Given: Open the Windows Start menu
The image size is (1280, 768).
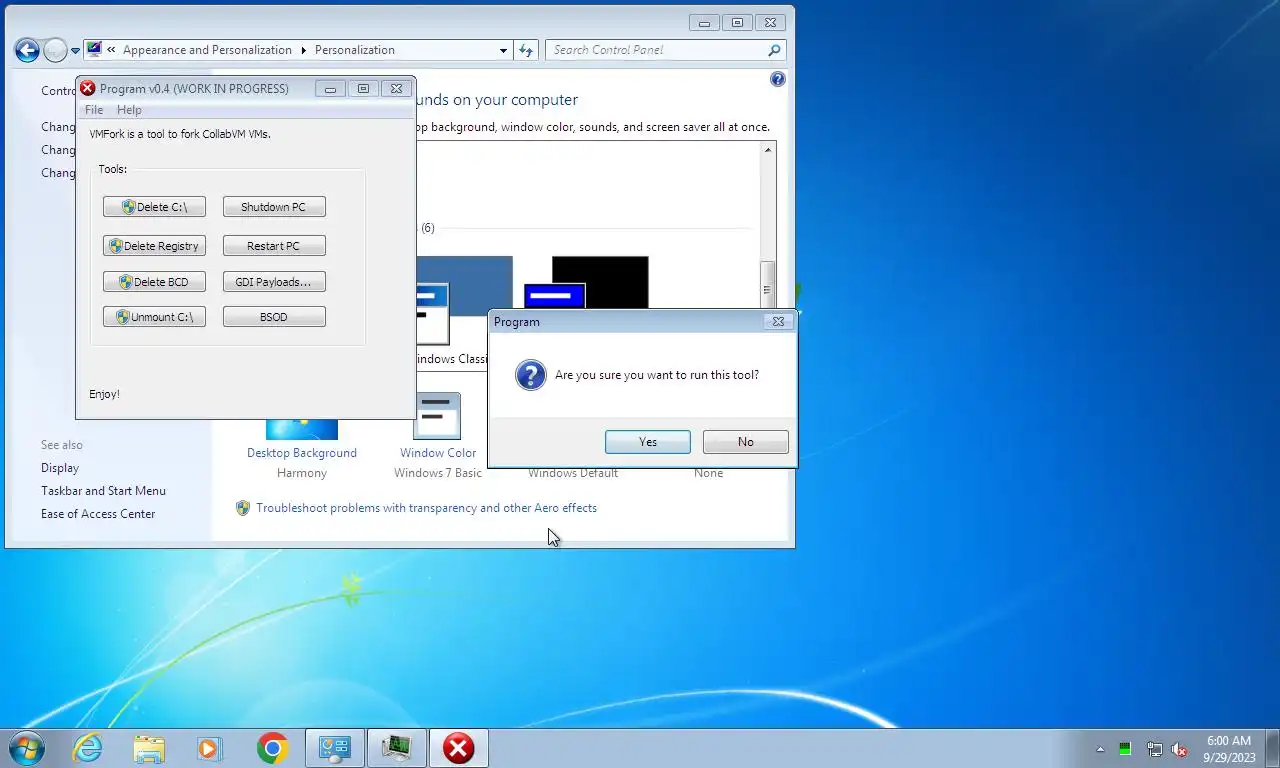Looking at the screenshot, I should [x=27, y=748].
